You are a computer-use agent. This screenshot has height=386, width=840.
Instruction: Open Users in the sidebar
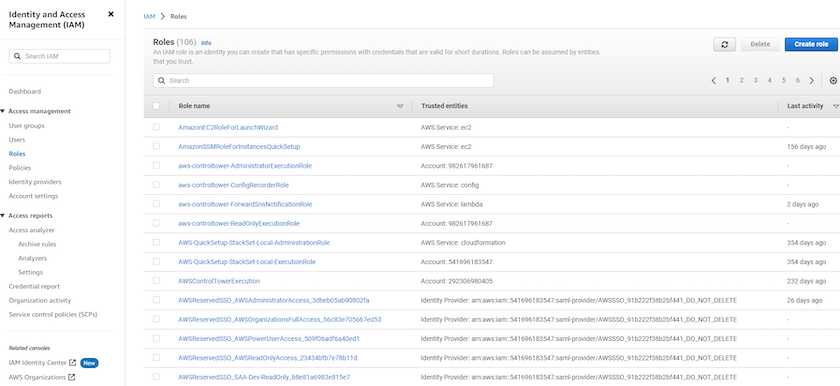tap(17, 140)
